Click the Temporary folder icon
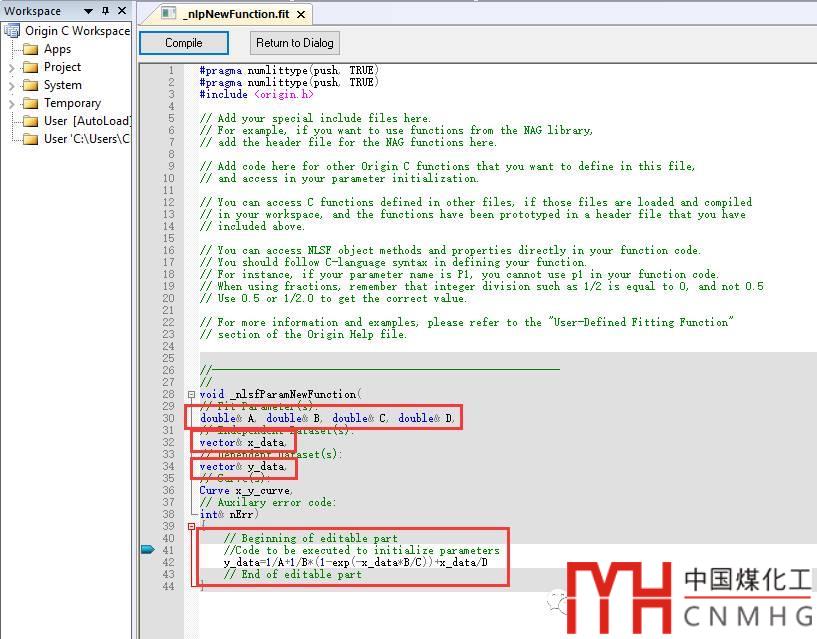The height and width of the screenshot is (639, 817). [x=31, y=103]
